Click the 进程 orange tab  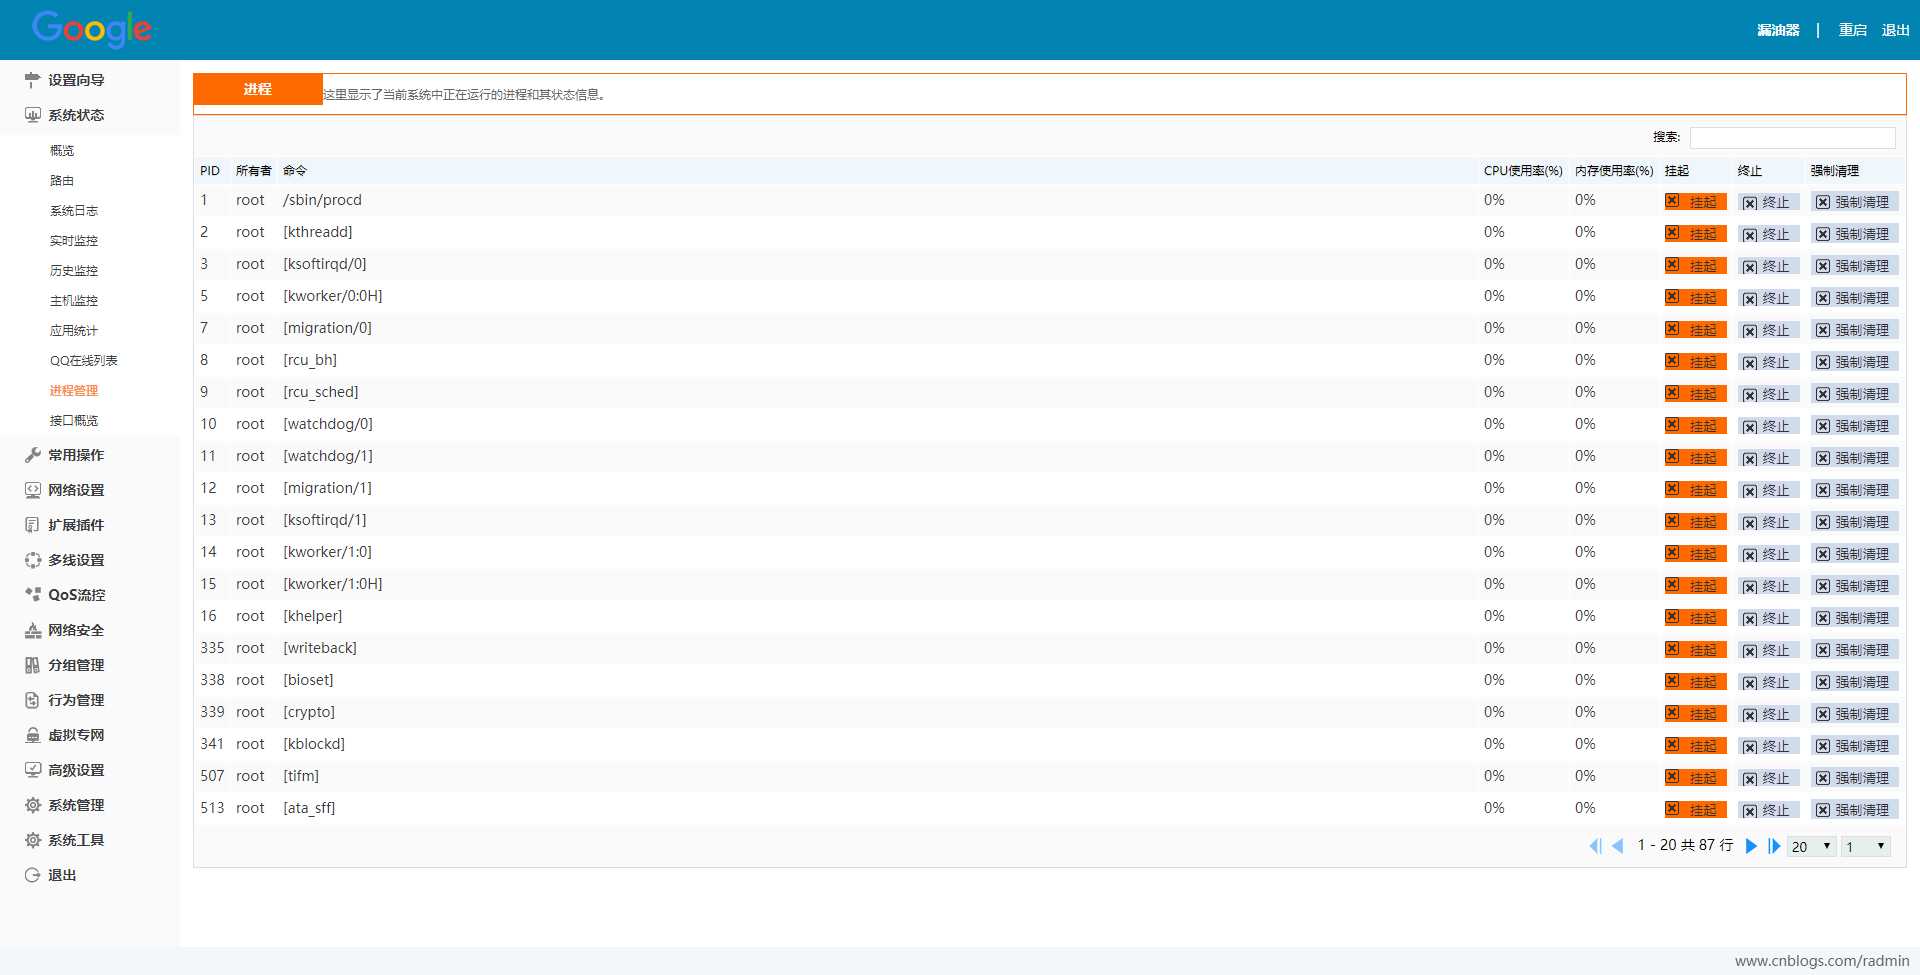click(x=258, y=89)
